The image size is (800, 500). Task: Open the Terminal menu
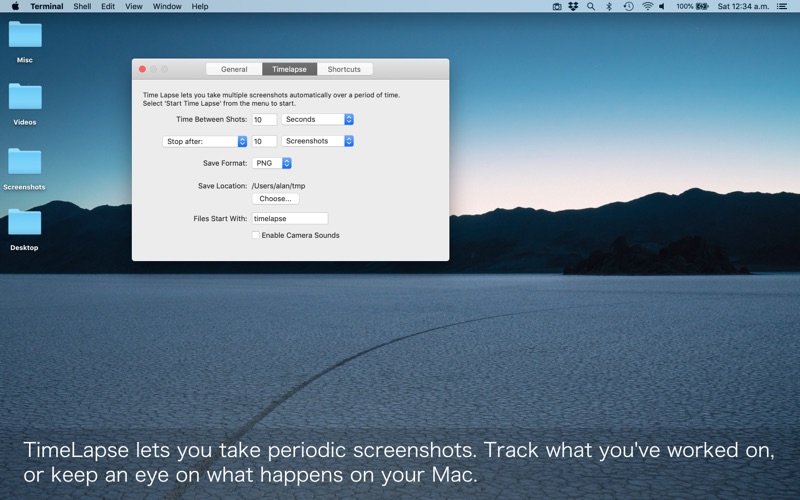[47, 6]
